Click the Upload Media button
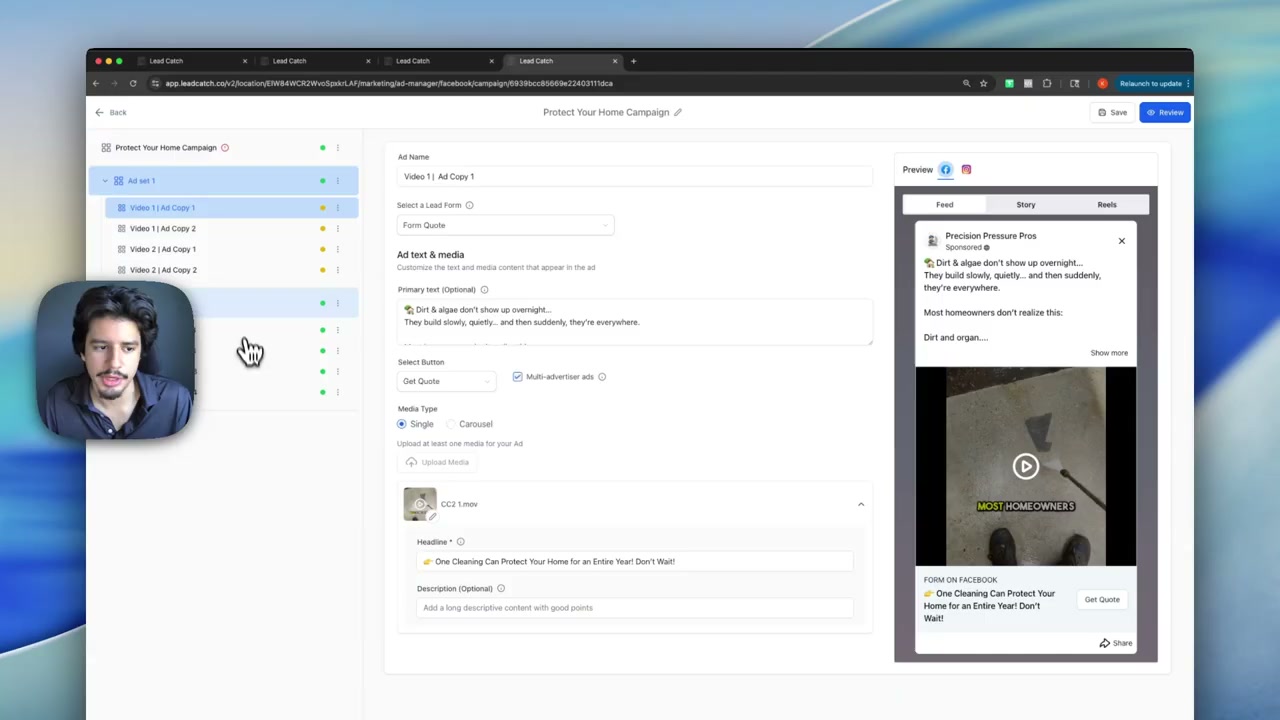 click(437, 462)
